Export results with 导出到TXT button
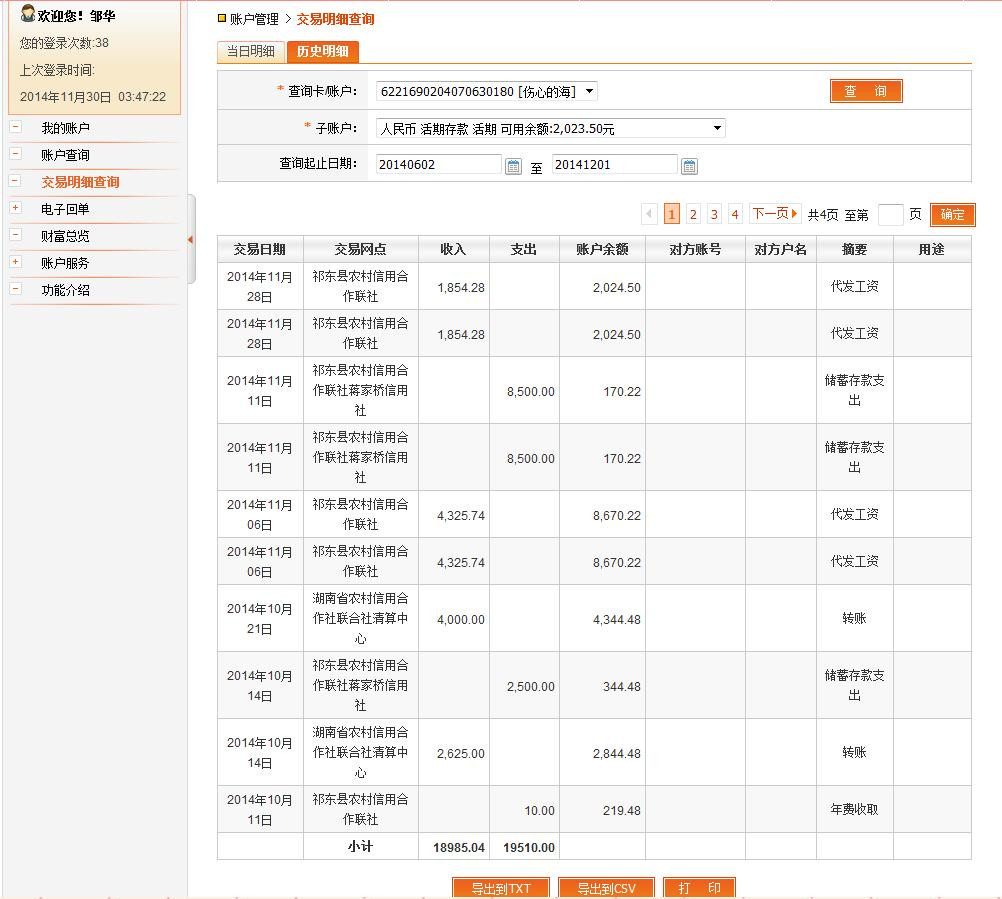This screenshot has height=899, width=1002. 501,888
